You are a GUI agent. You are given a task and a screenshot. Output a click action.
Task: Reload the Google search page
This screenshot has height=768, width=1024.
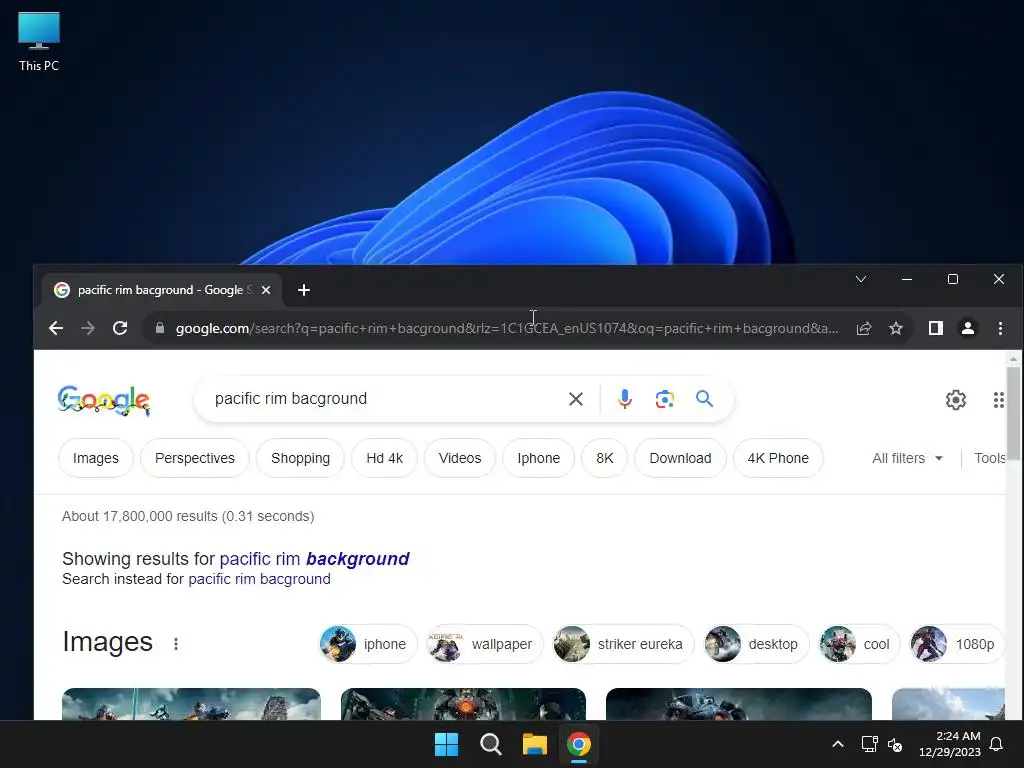pyautogui.click(x=120, y=328)
